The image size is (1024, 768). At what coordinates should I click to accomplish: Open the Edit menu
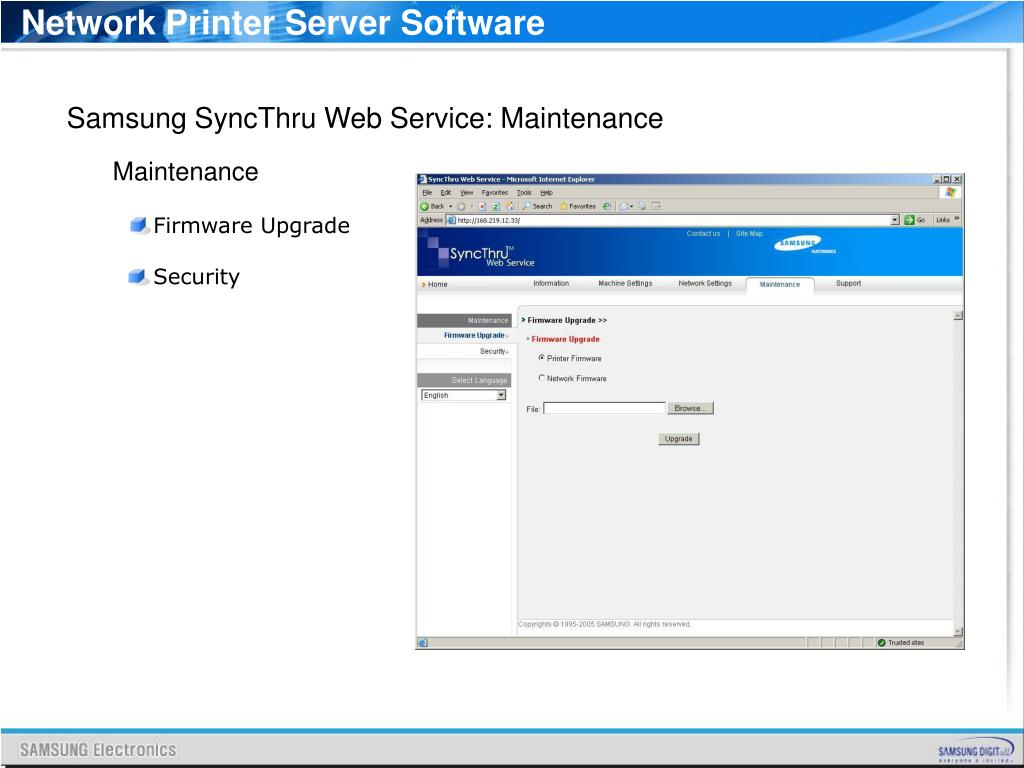tap(445, 193)
